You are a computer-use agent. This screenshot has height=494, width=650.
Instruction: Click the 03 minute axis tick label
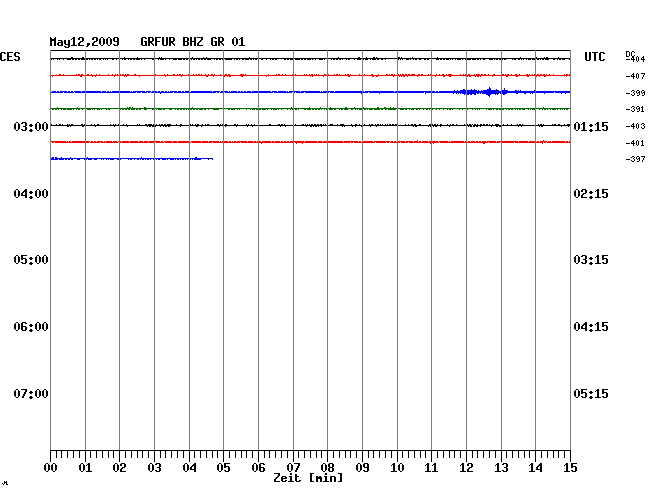point(155,468)
